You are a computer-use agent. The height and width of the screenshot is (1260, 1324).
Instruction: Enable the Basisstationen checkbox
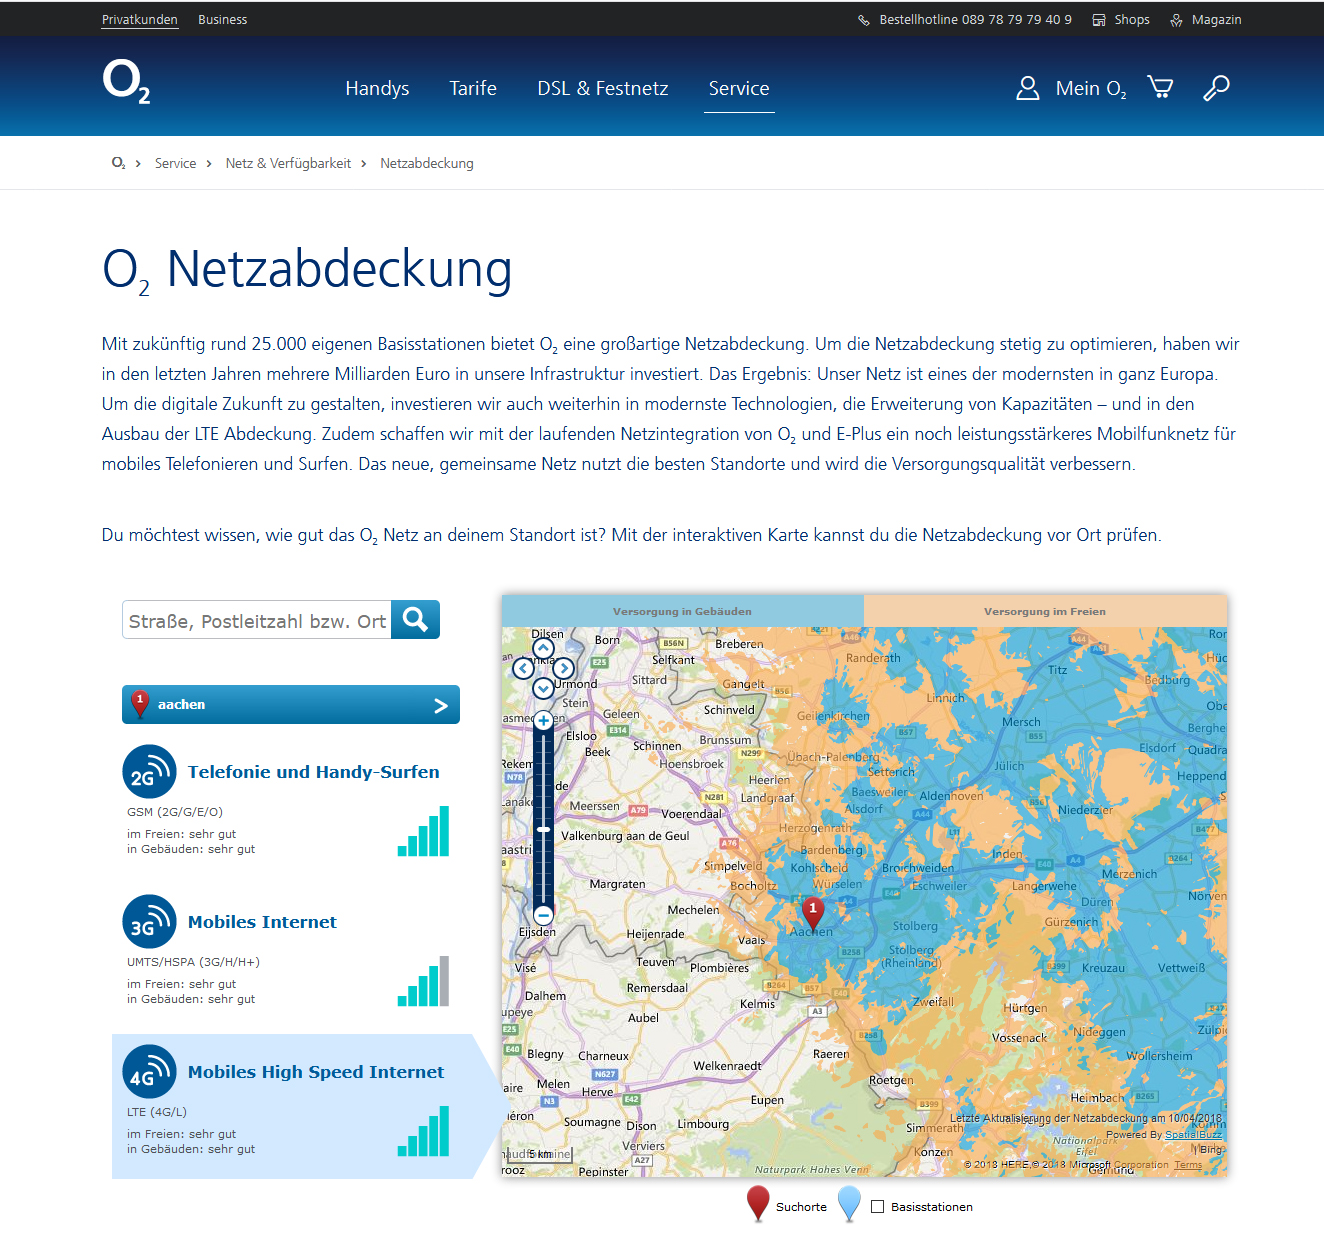877,1207
